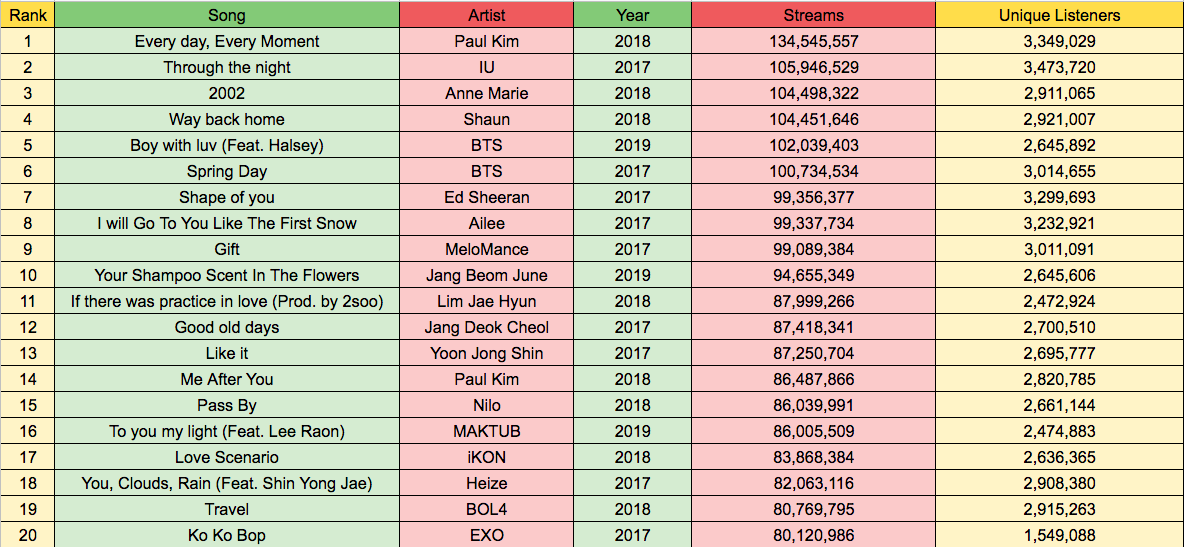Screen dimensions: 1184x547
Task: Click the artist cell 'Anne Marie'
Action: point(487,93)
